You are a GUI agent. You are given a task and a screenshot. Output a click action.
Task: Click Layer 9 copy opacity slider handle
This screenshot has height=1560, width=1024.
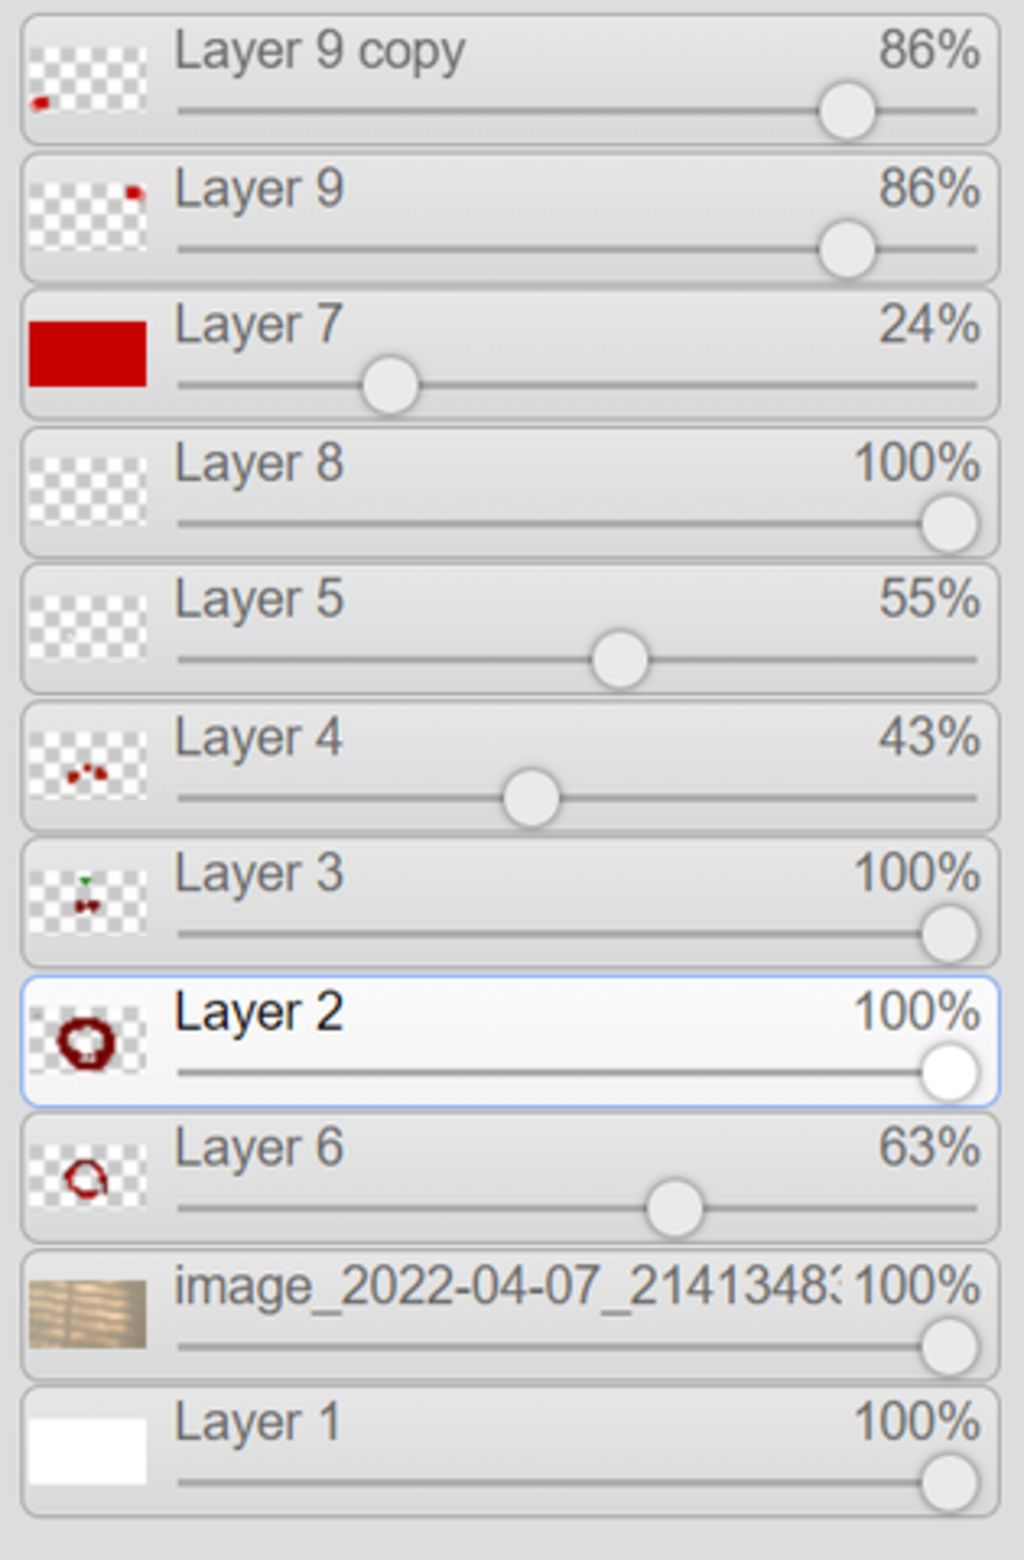click(847, 111)
